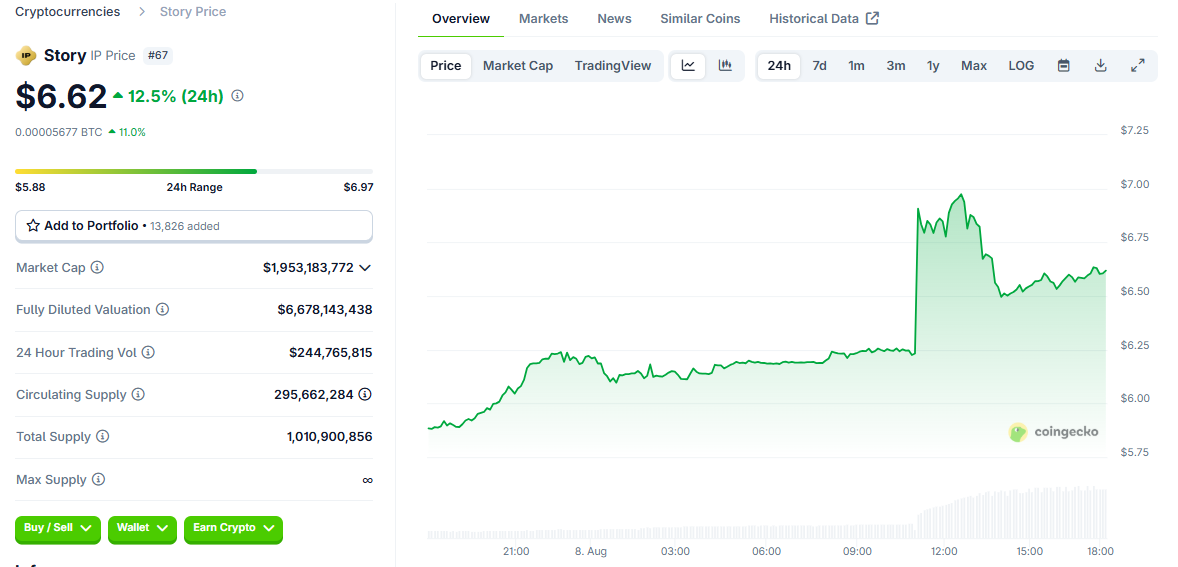Switch to the Similar Coins tab
Screen dimensions: 1178x567
pyautogui.click(x=700, y=19)
